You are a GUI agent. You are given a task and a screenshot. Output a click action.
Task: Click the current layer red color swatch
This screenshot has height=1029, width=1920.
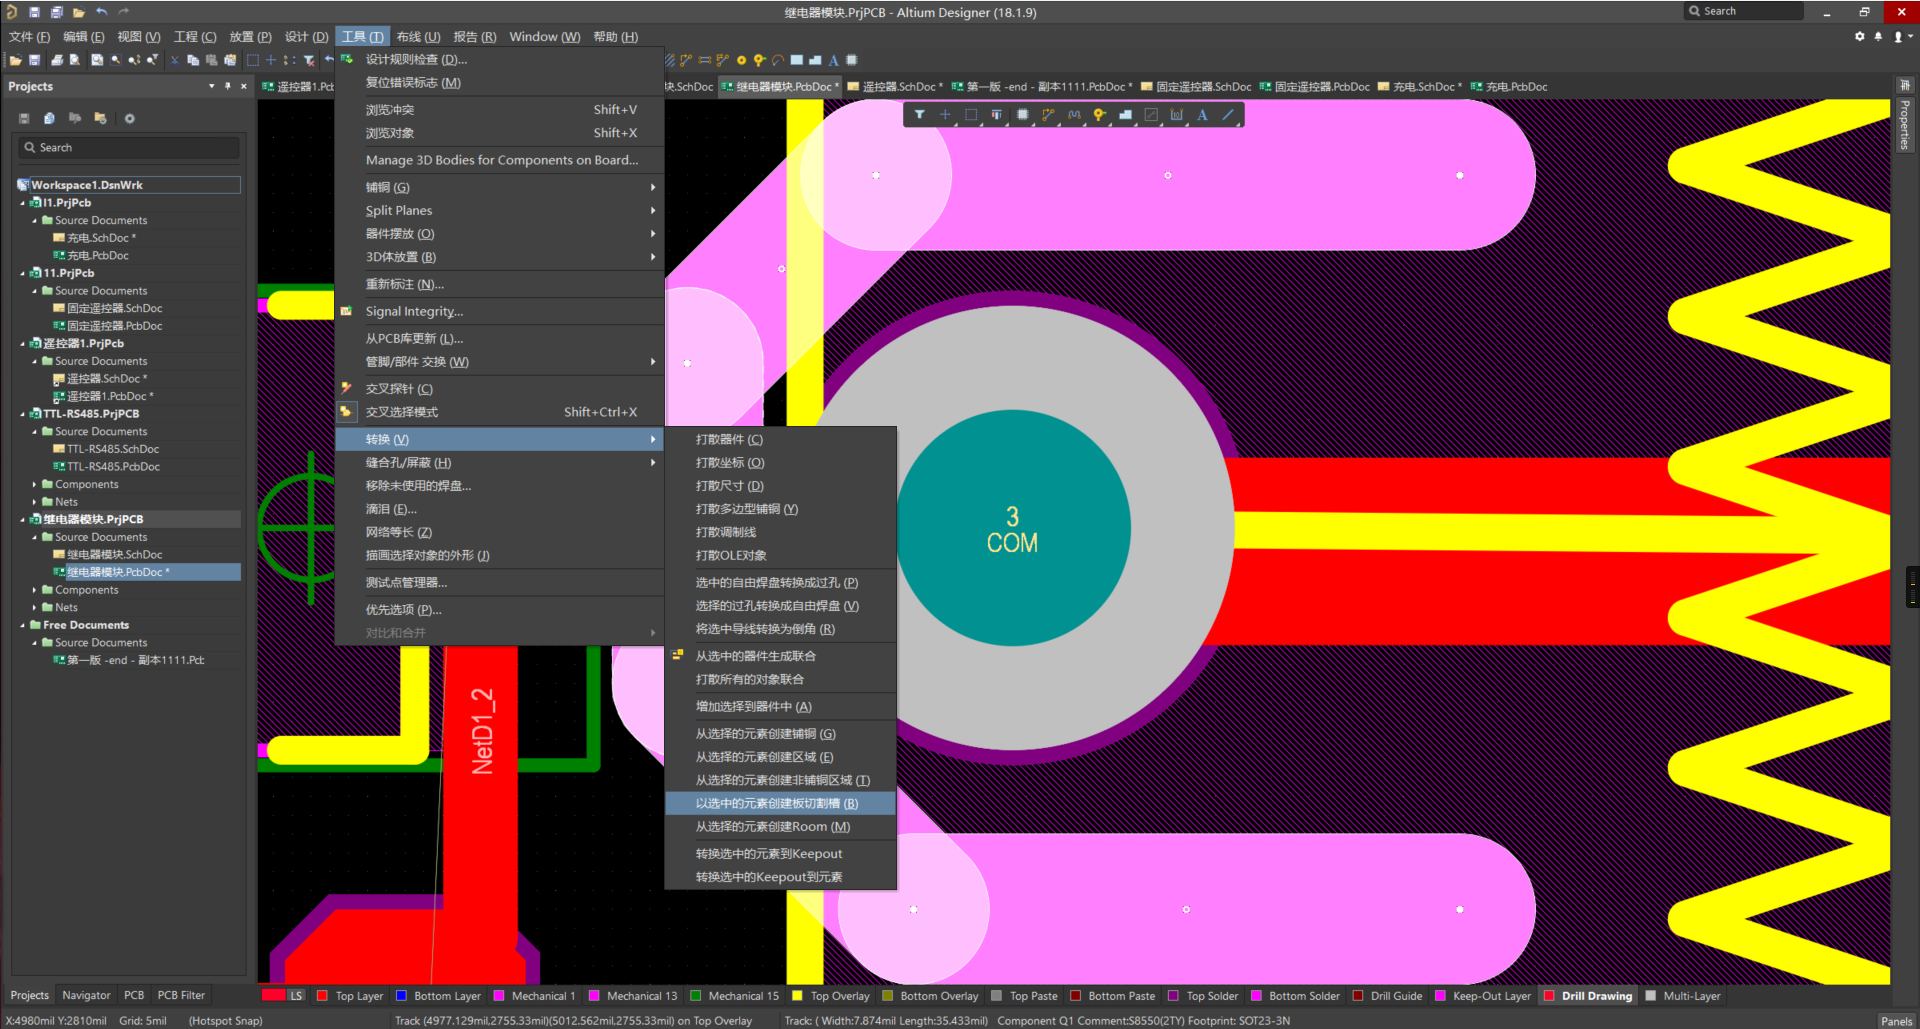click(273, 996)
